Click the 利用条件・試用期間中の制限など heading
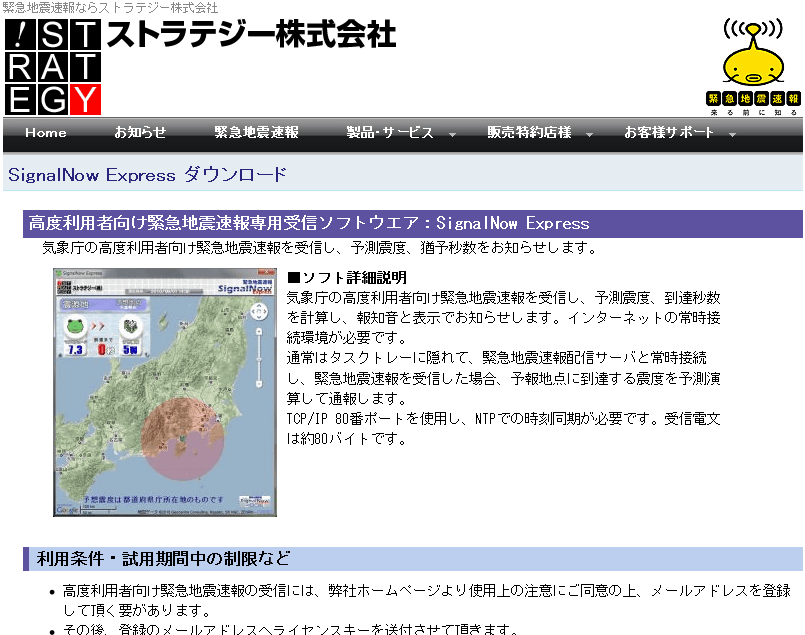 (x=163, y=559)
